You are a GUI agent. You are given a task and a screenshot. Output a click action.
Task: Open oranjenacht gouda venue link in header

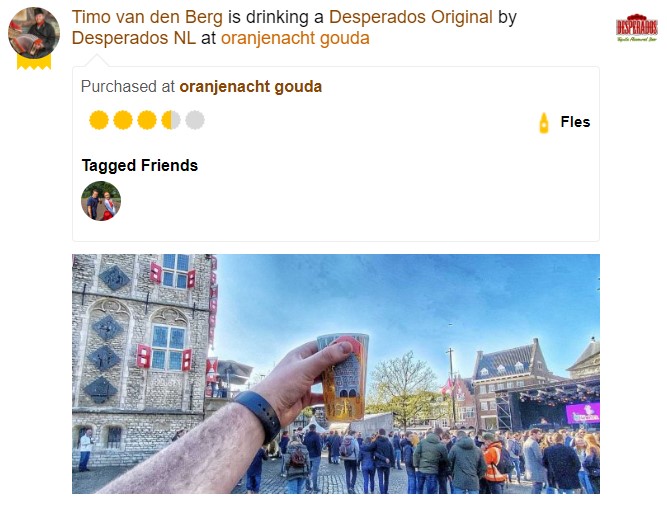(x=295, y=38)
